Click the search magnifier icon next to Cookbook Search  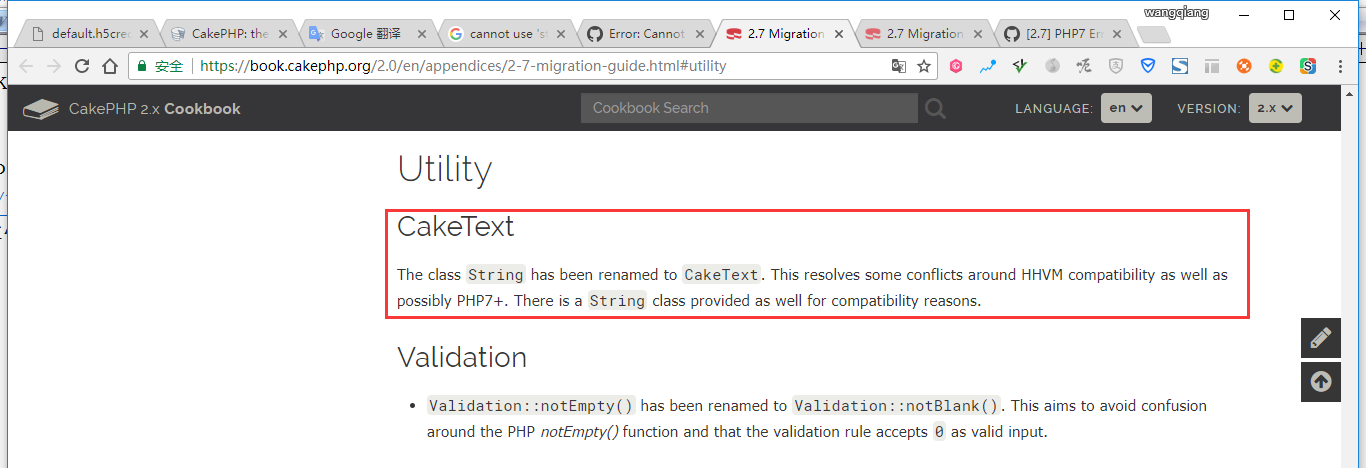pos(935,108)
